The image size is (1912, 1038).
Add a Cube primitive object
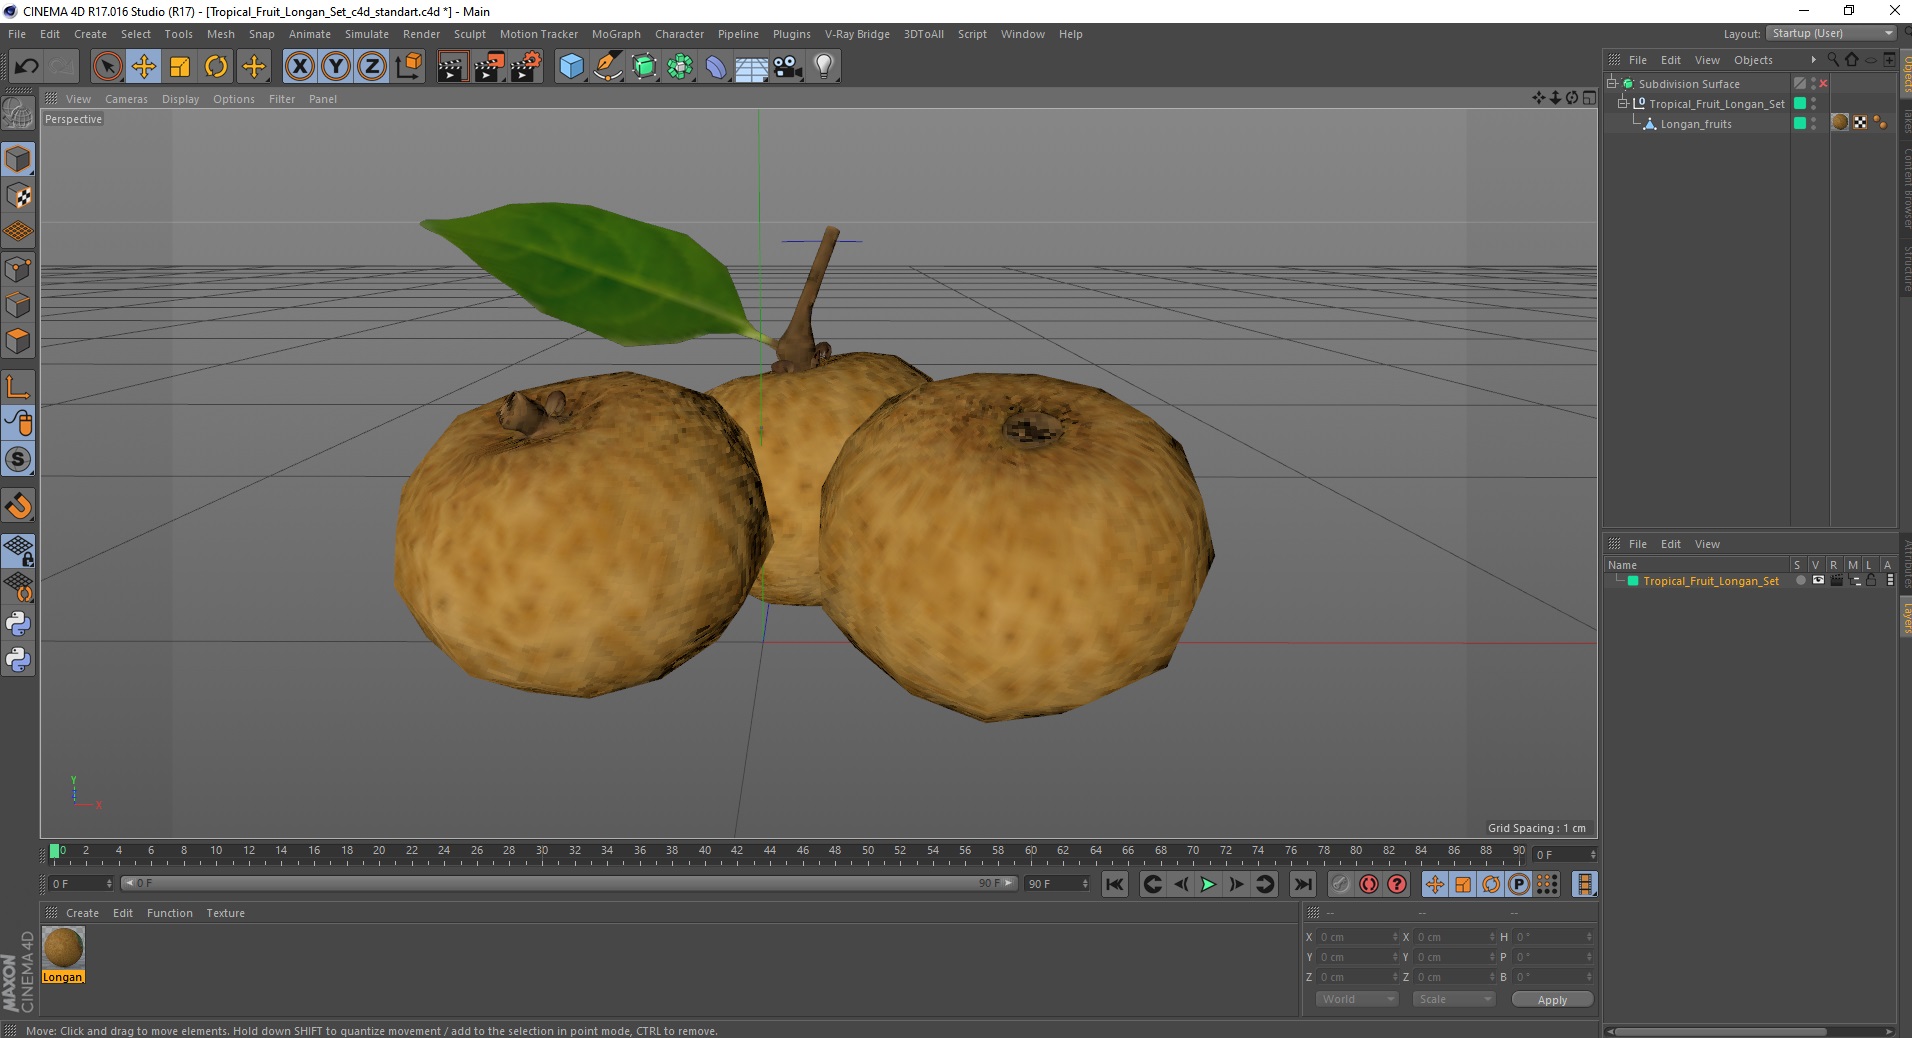coord(571,67)
